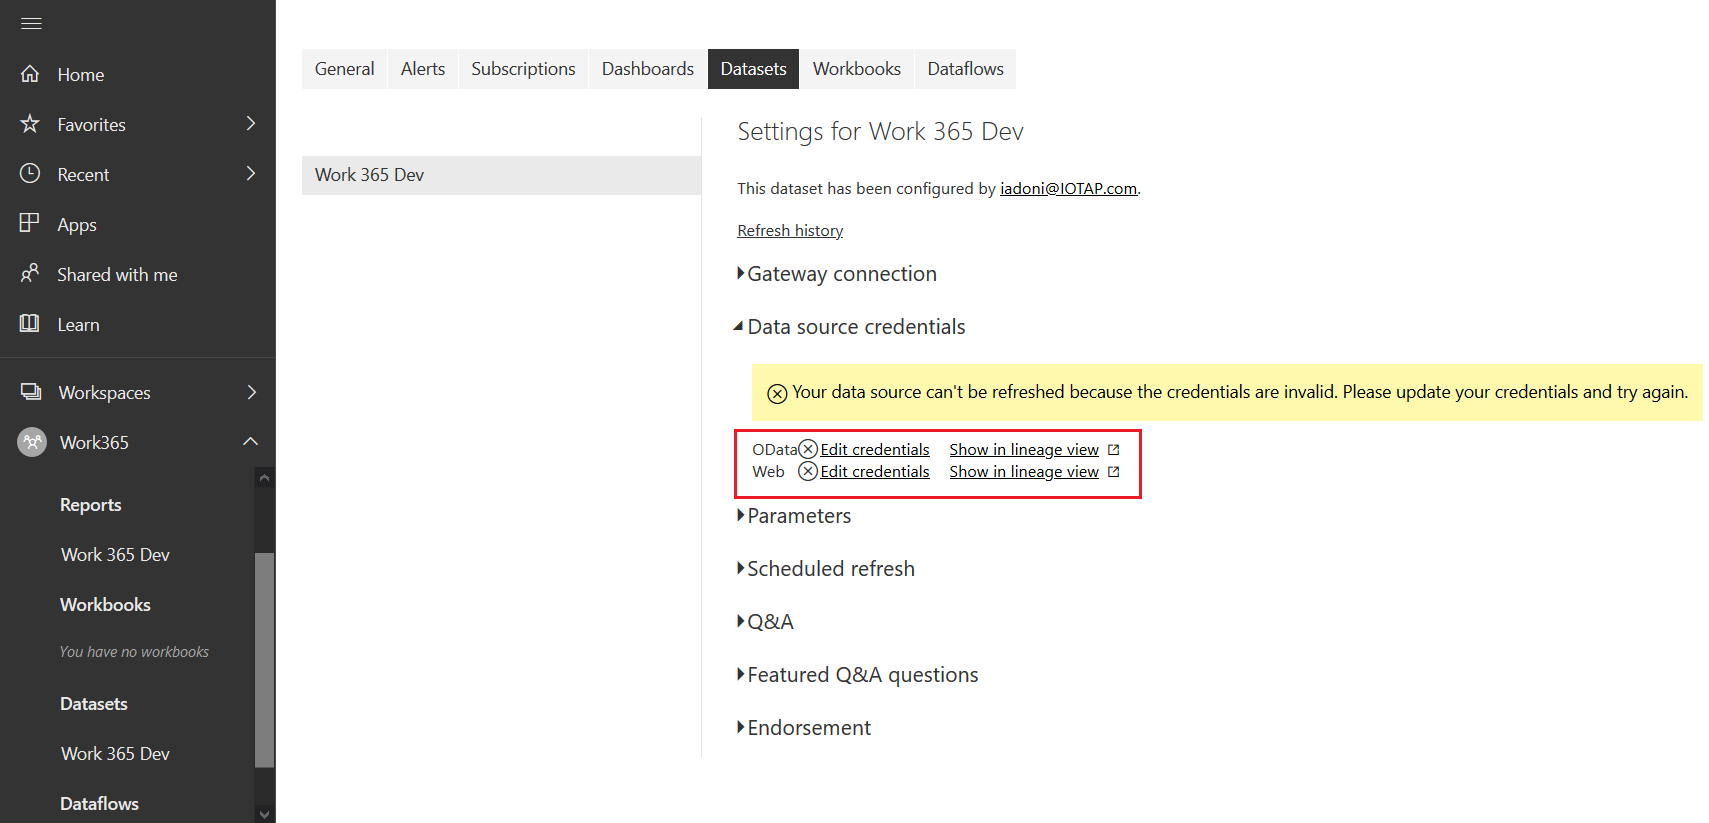Click the external link icon for OData lineage

1114,450
